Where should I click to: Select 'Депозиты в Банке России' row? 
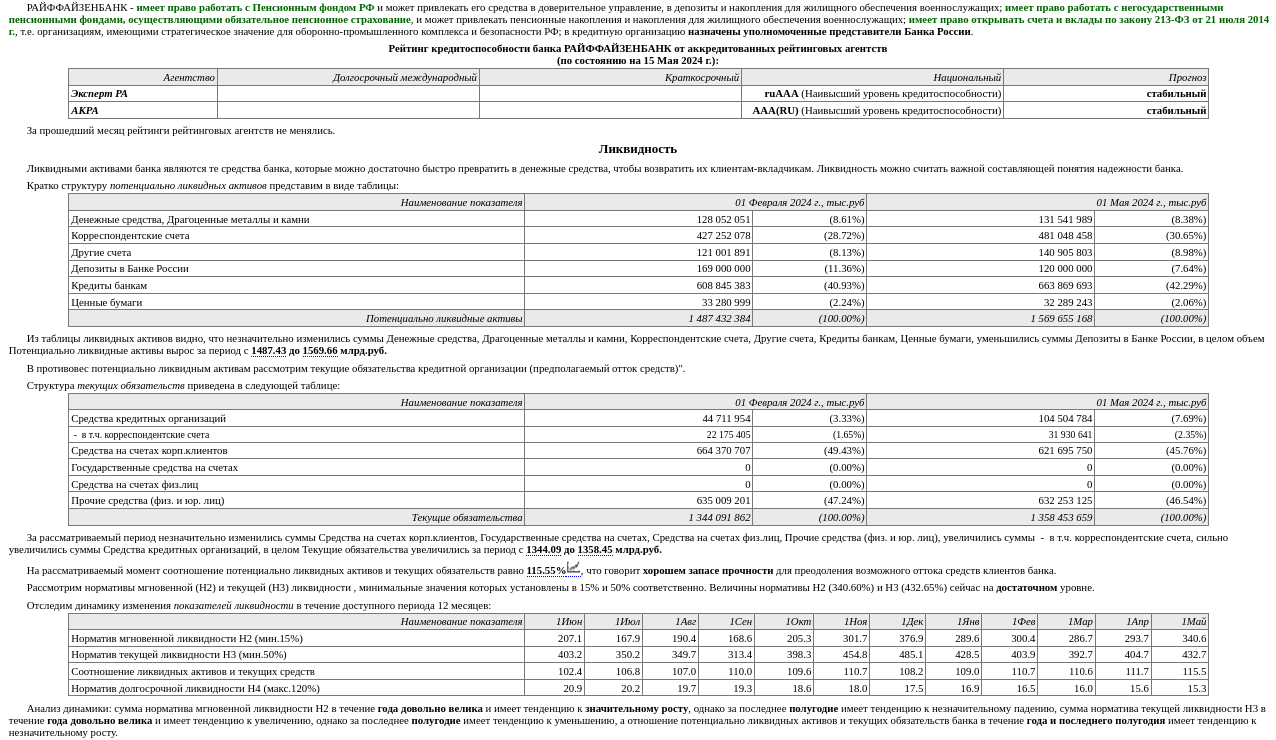(x=638, y=268)
